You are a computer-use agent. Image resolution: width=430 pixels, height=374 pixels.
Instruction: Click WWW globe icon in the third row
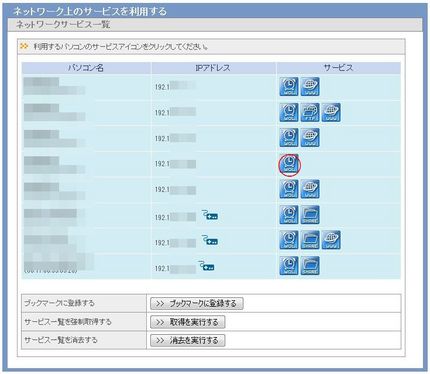click(x=310, y=138)
